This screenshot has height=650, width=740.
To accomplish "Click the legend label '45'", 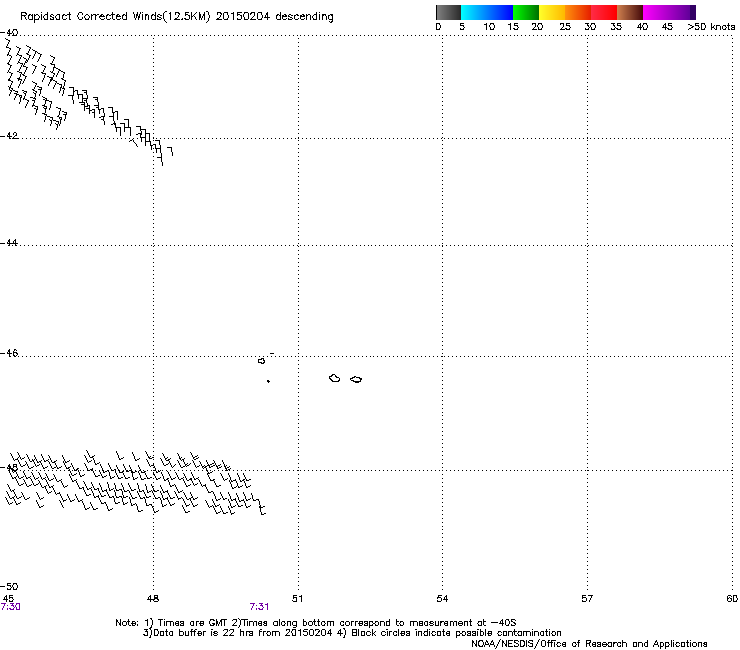I will click(x=667, y=27).
